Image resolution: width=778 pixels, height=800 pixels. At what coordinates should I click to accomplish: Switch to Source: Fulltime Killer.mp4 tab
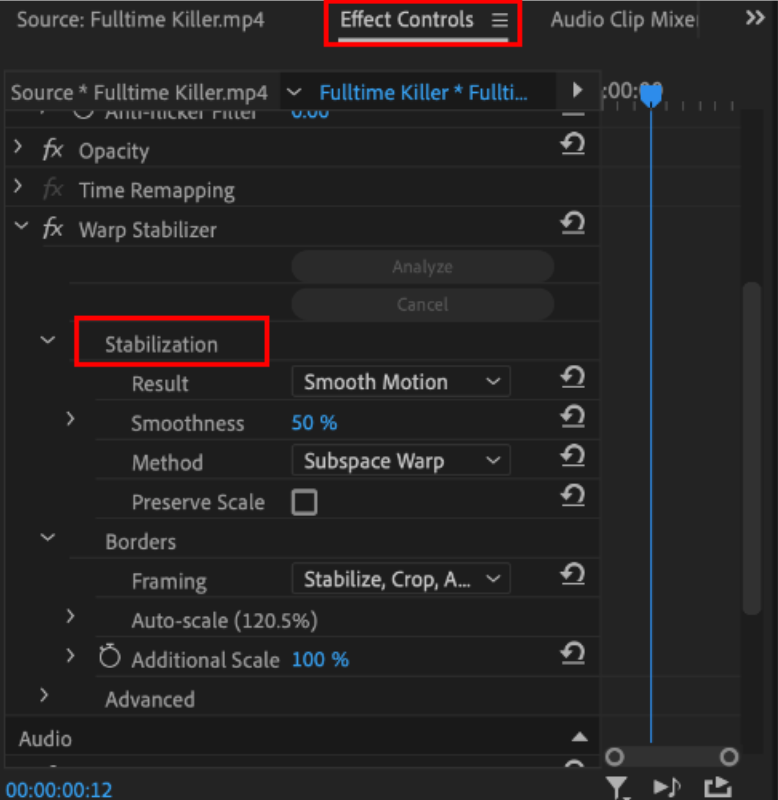point(141,20)
